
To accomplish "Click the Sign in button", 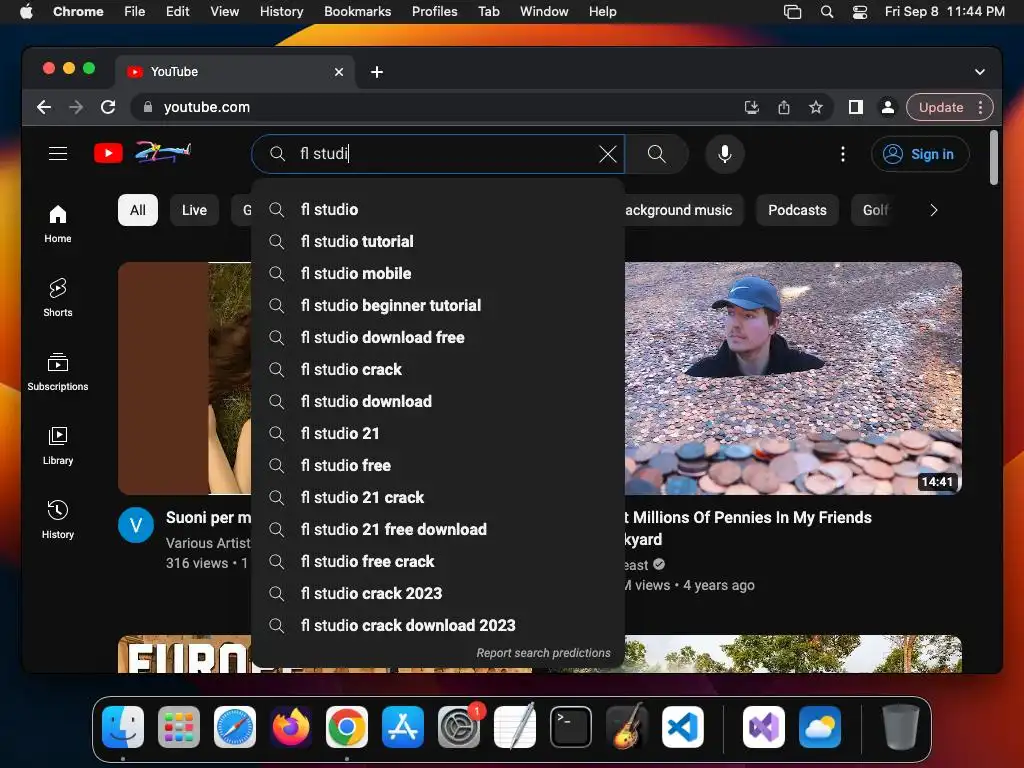I will tap(920, 154).
